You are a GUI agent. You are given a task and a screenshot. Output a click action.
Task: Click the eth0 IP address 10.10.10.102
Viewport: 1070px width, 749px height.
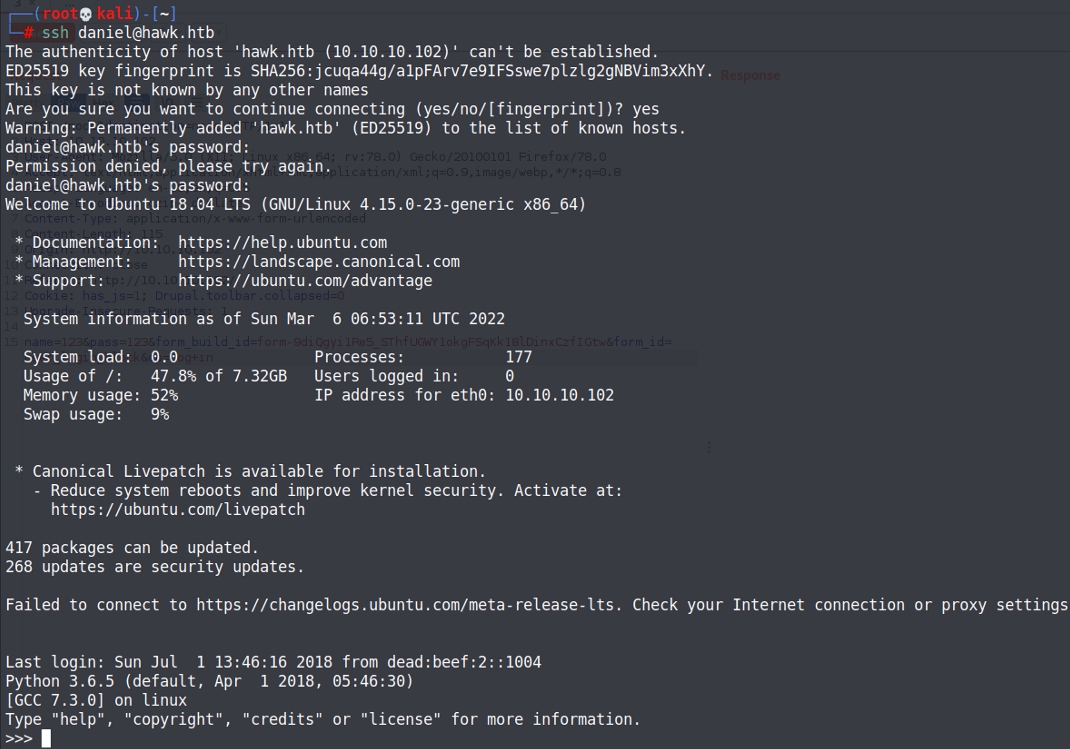tap(559, 395)
